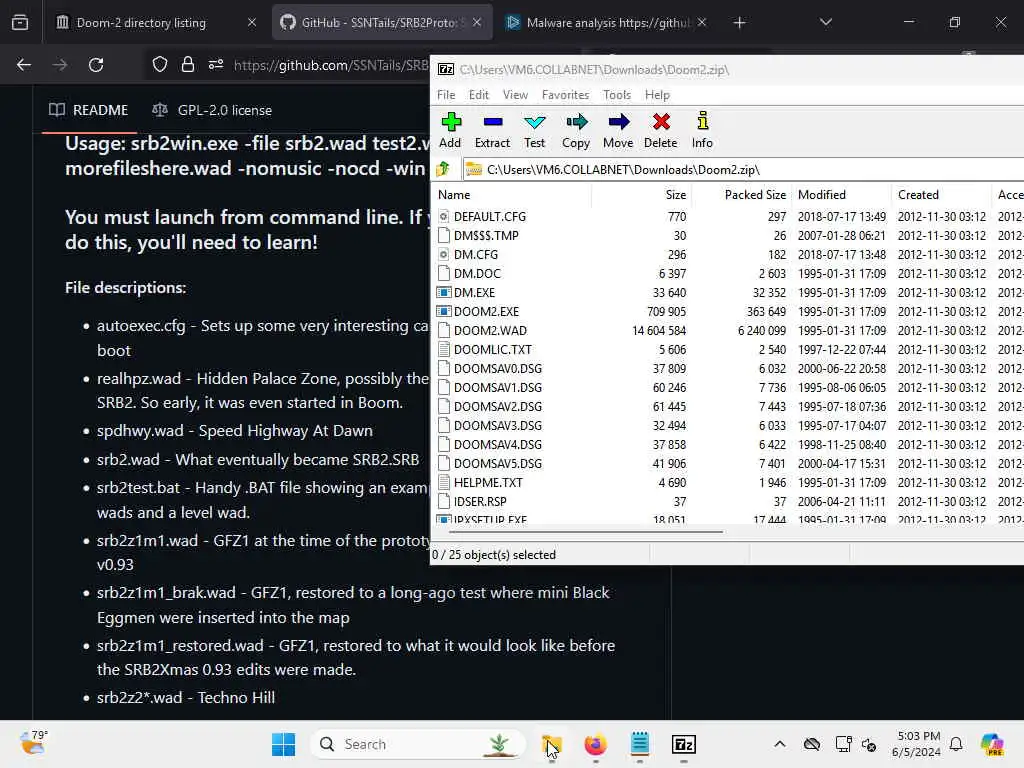The image size is (1024, 768).
Task: Sort file list by Packed Size column
Action: point(741,195)
